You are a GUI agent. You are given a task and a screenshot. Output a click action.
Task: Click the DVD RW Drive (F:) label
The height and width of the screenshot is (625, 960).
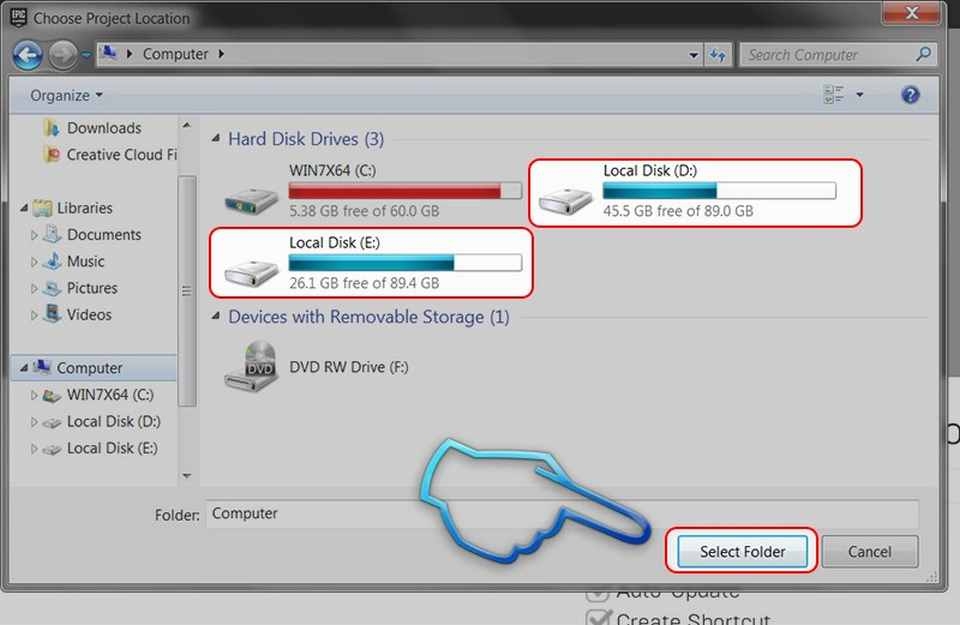point(348,367)
